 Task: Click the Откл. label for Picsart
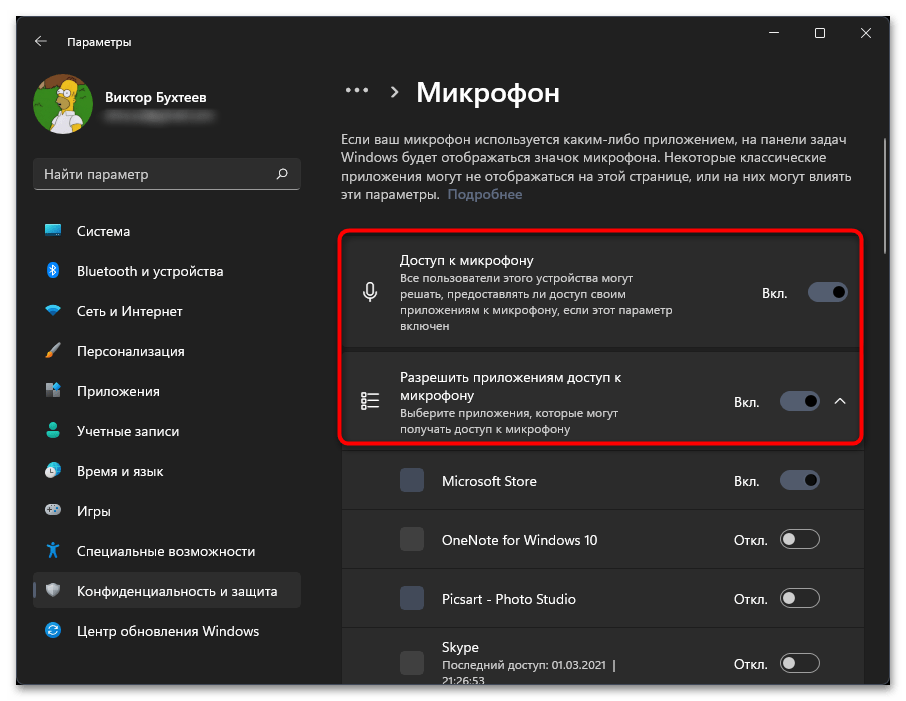(x=751, y=599)
